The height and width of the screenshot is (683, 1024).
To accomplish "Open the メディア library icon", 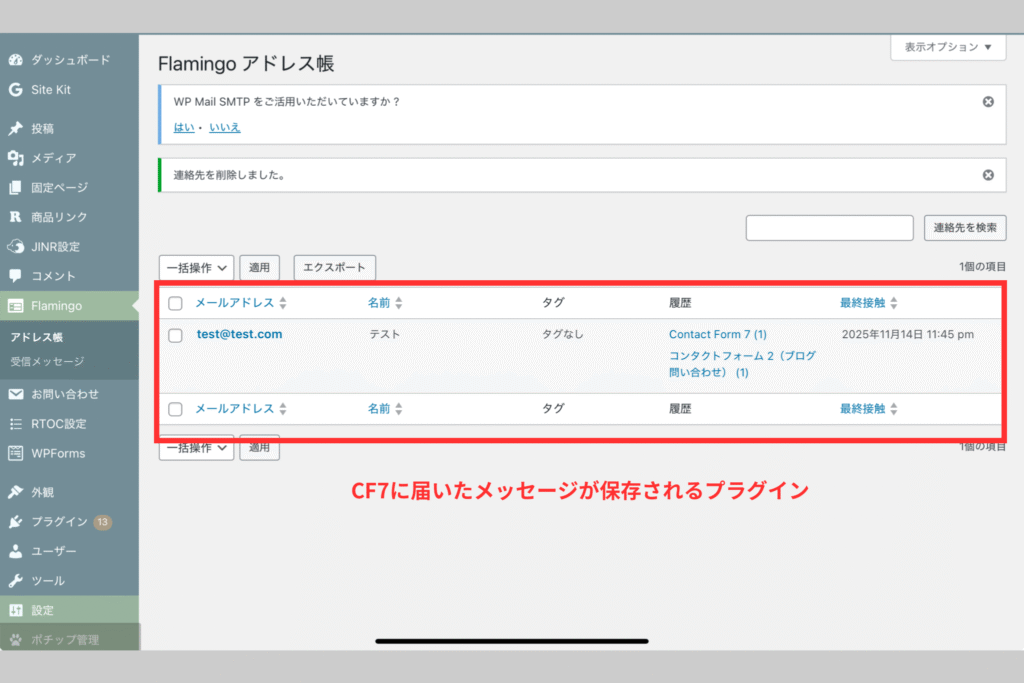I will coord(15,158).
